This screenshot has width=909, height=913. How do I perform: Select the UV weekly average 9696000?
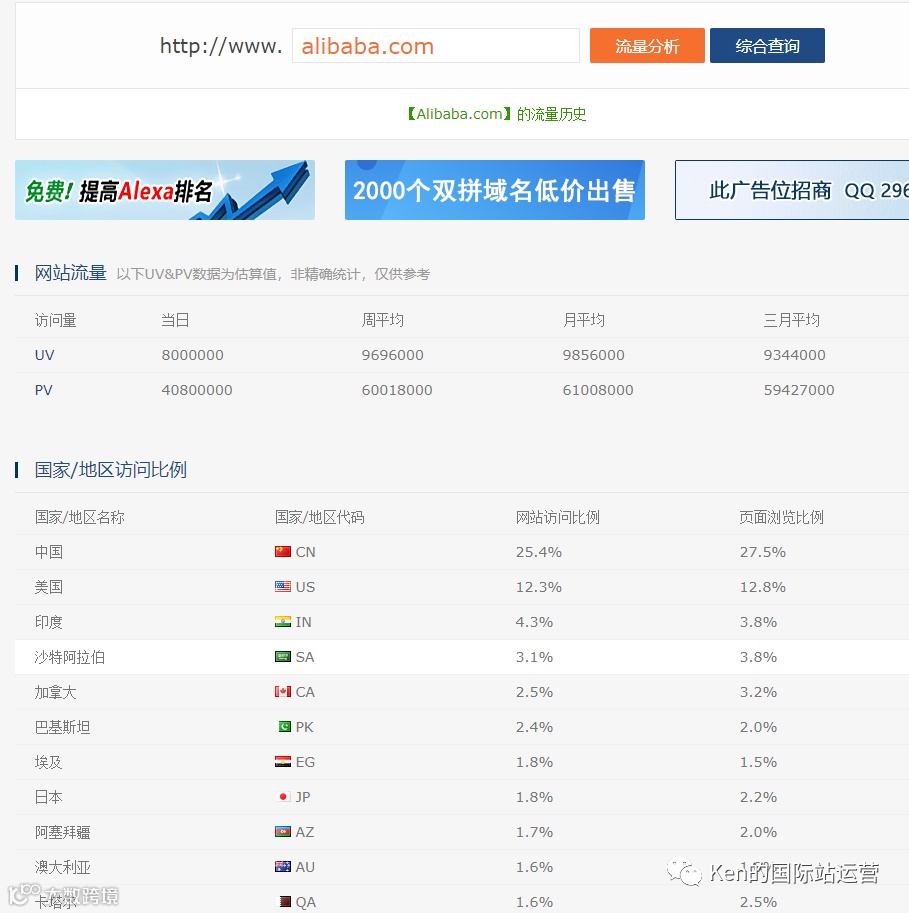point(392,355)
